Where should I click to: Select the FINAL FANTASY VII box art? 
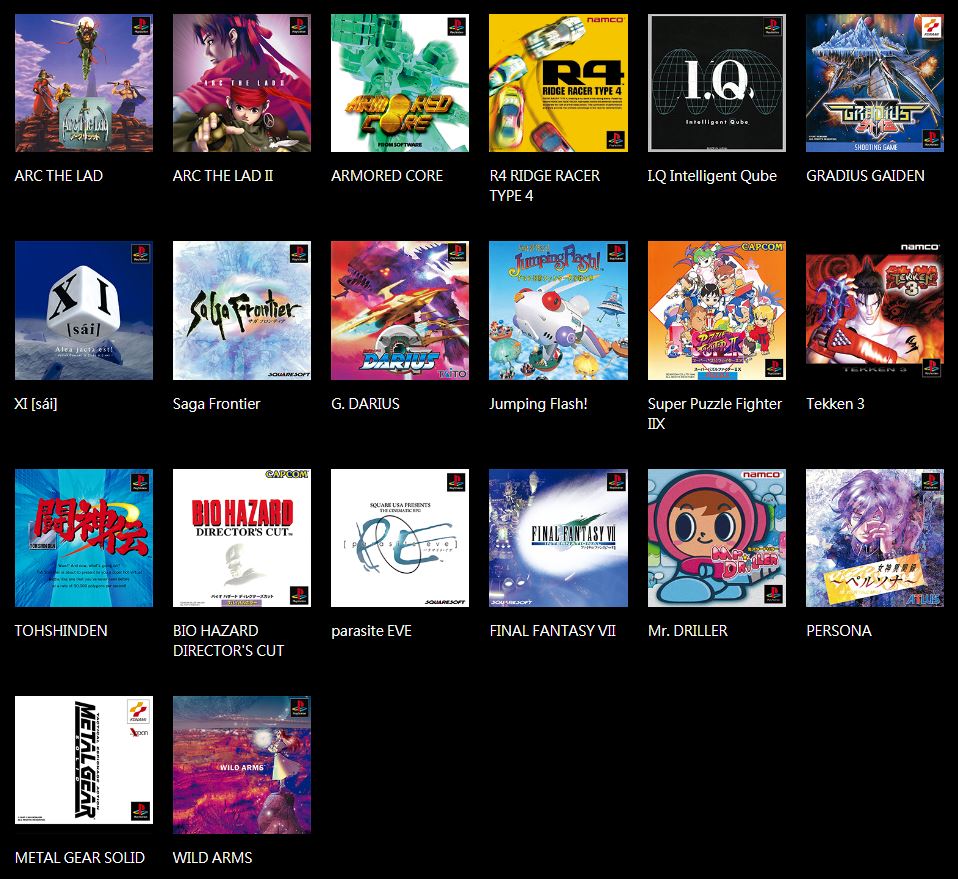coord(557,537)
